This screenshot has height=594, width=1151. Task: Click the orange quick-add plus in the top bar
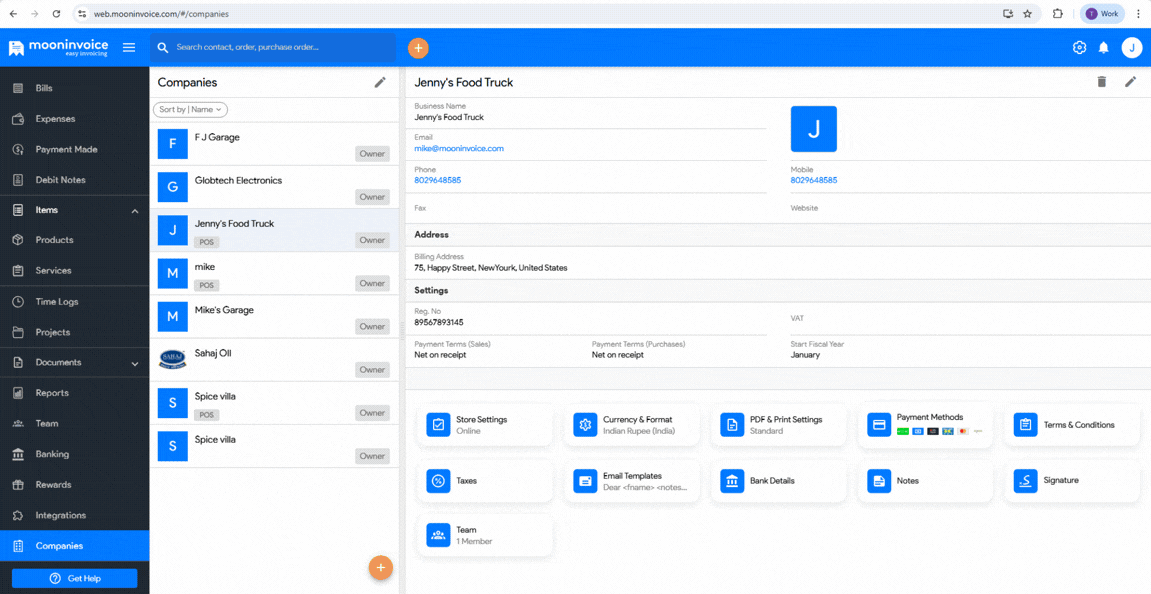coord(418,48)
